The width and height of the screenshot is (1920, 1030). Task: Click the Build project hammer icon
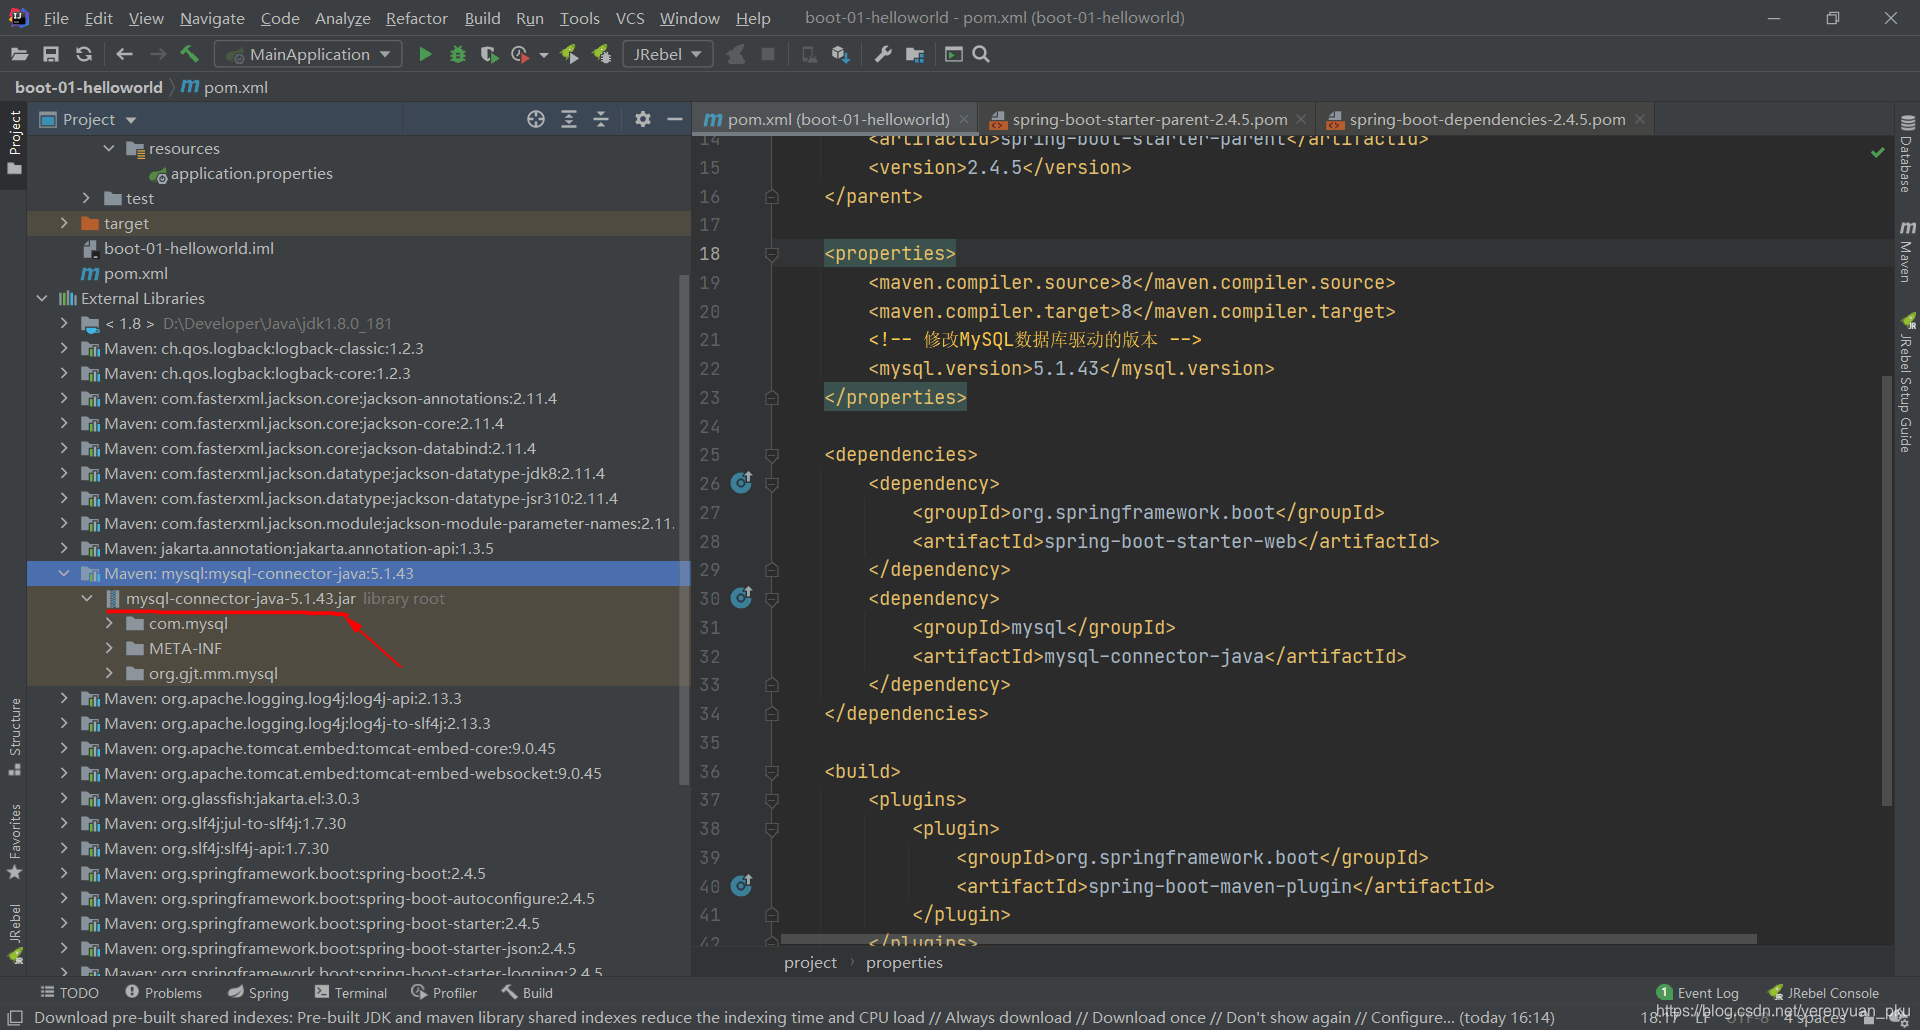[x=189, y=55]
